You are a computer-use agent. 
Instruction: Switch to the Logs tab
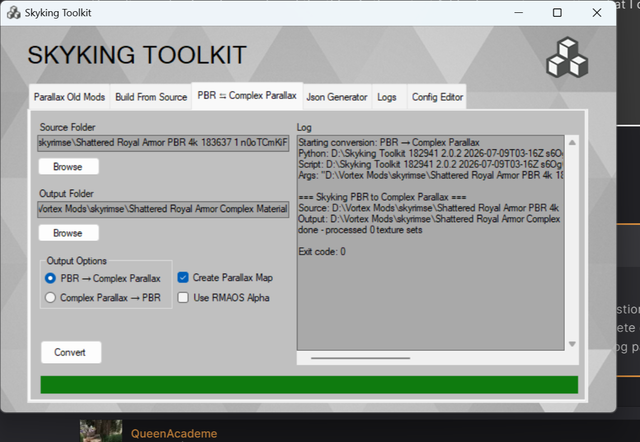387,97
